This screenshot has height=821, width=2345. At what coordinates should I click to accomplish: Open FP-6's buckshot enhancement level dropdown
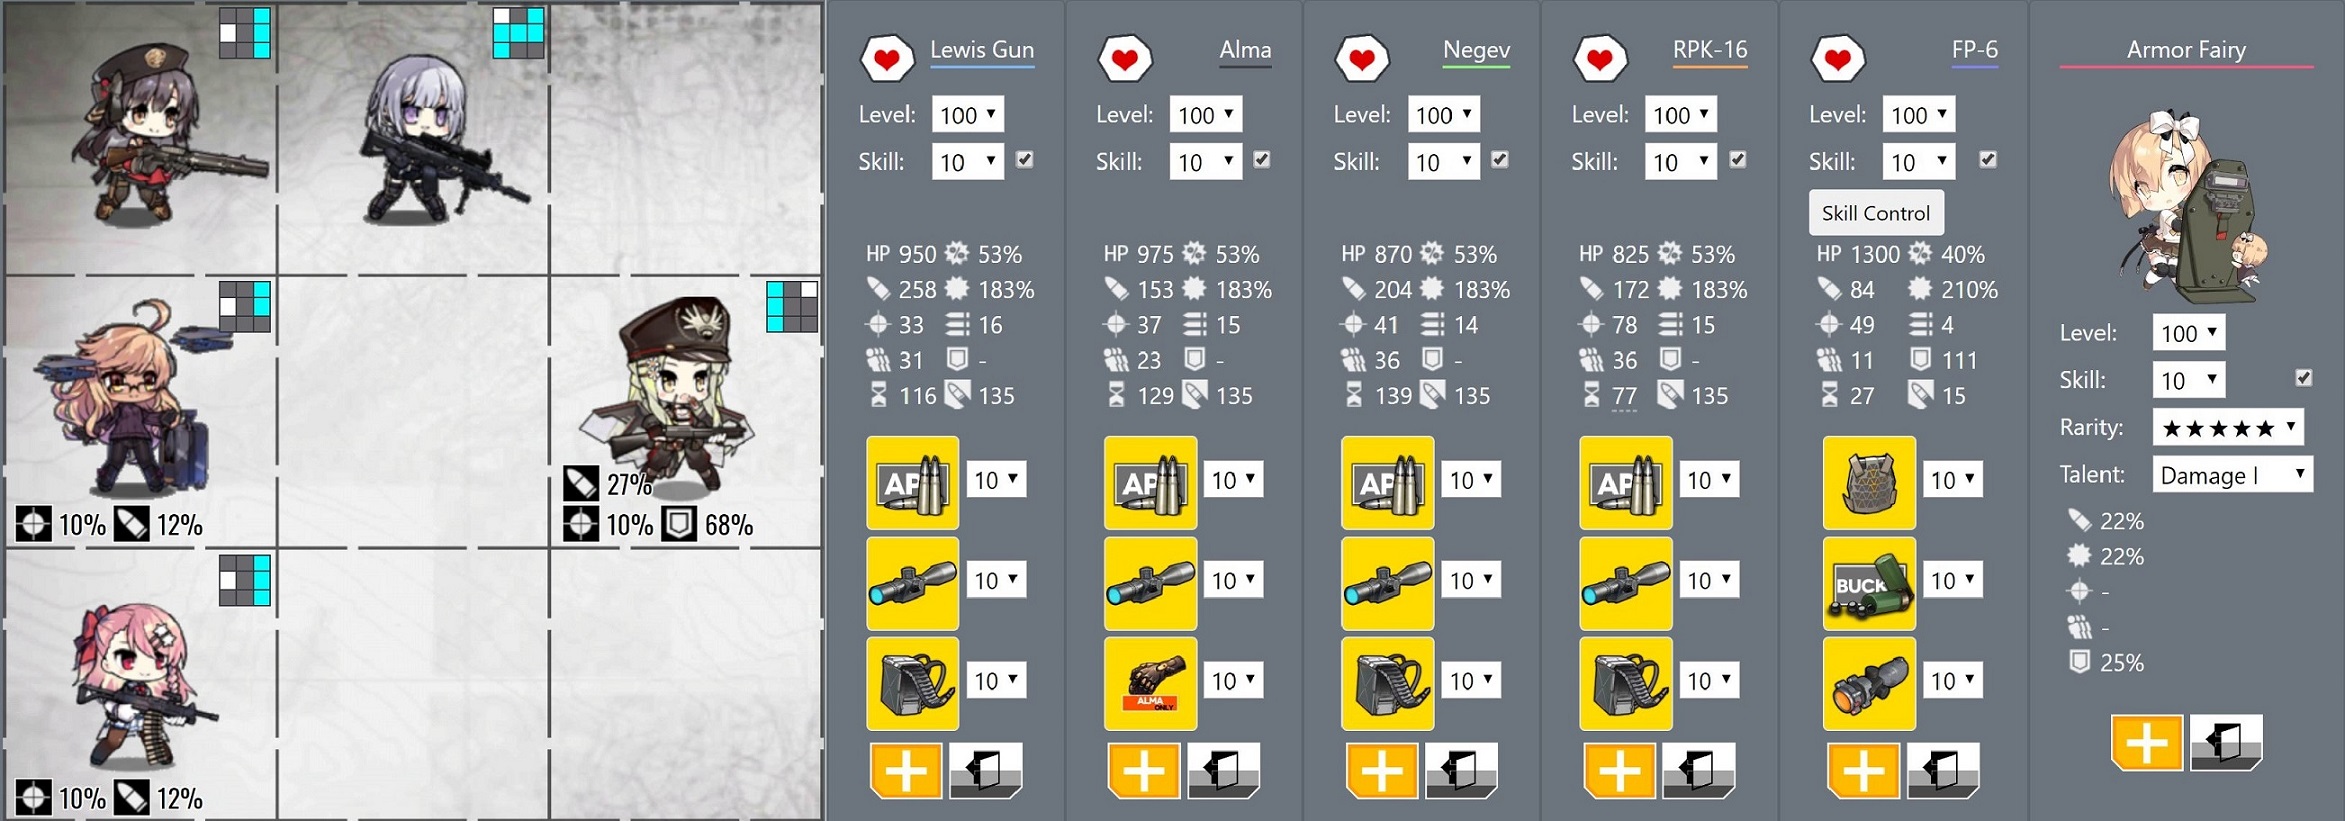[x=1953, y=580]
